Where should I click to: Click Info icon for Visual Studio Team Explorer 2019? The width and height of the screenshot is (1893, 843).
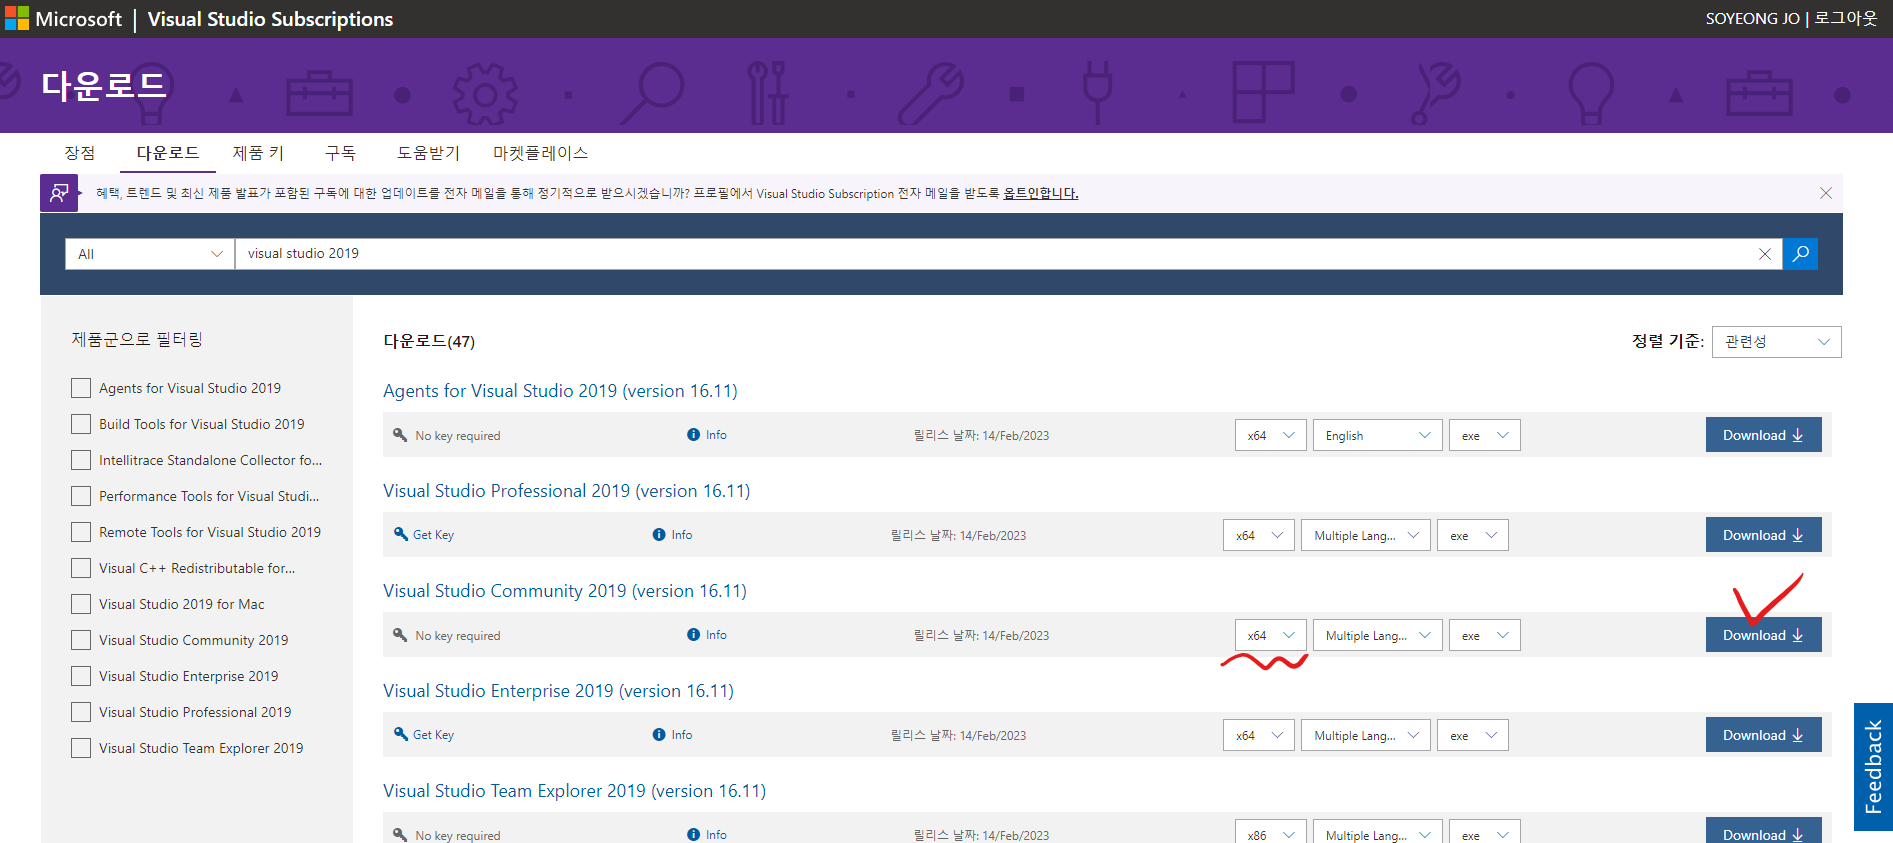click(x=693, y=835)
